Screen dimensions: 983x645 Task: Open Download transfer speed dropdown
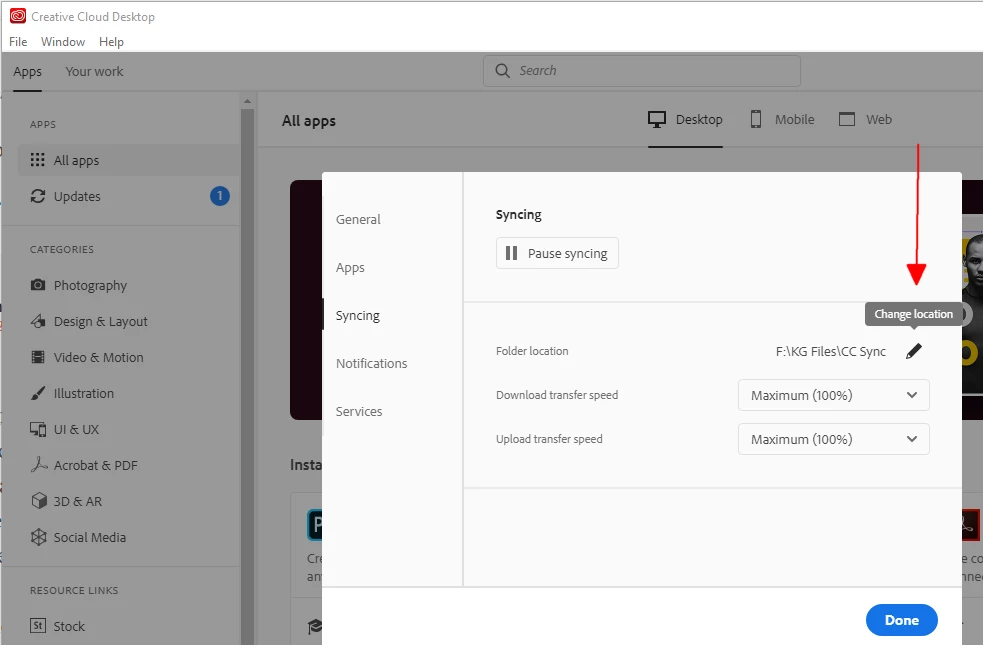coord(833,395)
